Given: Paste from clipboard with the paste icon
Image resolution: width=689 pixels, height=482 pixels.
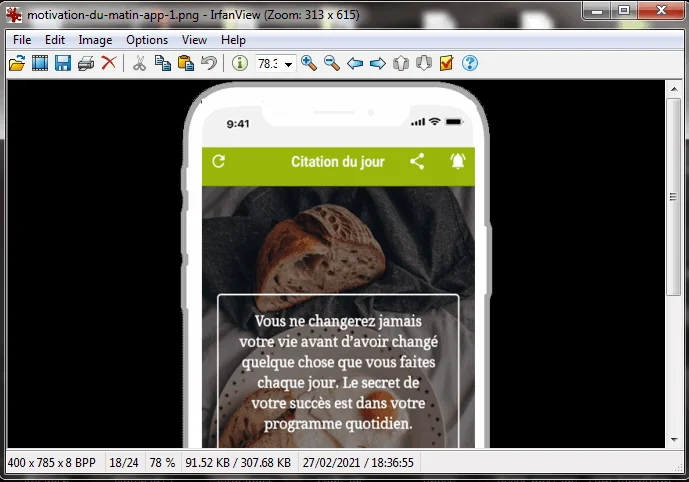Looking at the screenshot, I should pyautogui.click(x=185, y=63).
